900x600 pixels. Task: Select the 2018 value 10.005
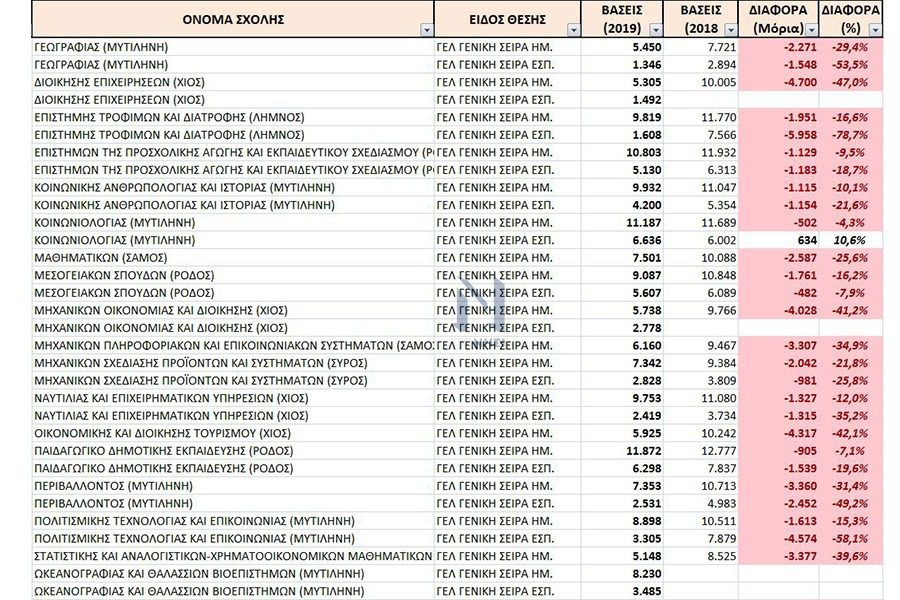(701, 82)
